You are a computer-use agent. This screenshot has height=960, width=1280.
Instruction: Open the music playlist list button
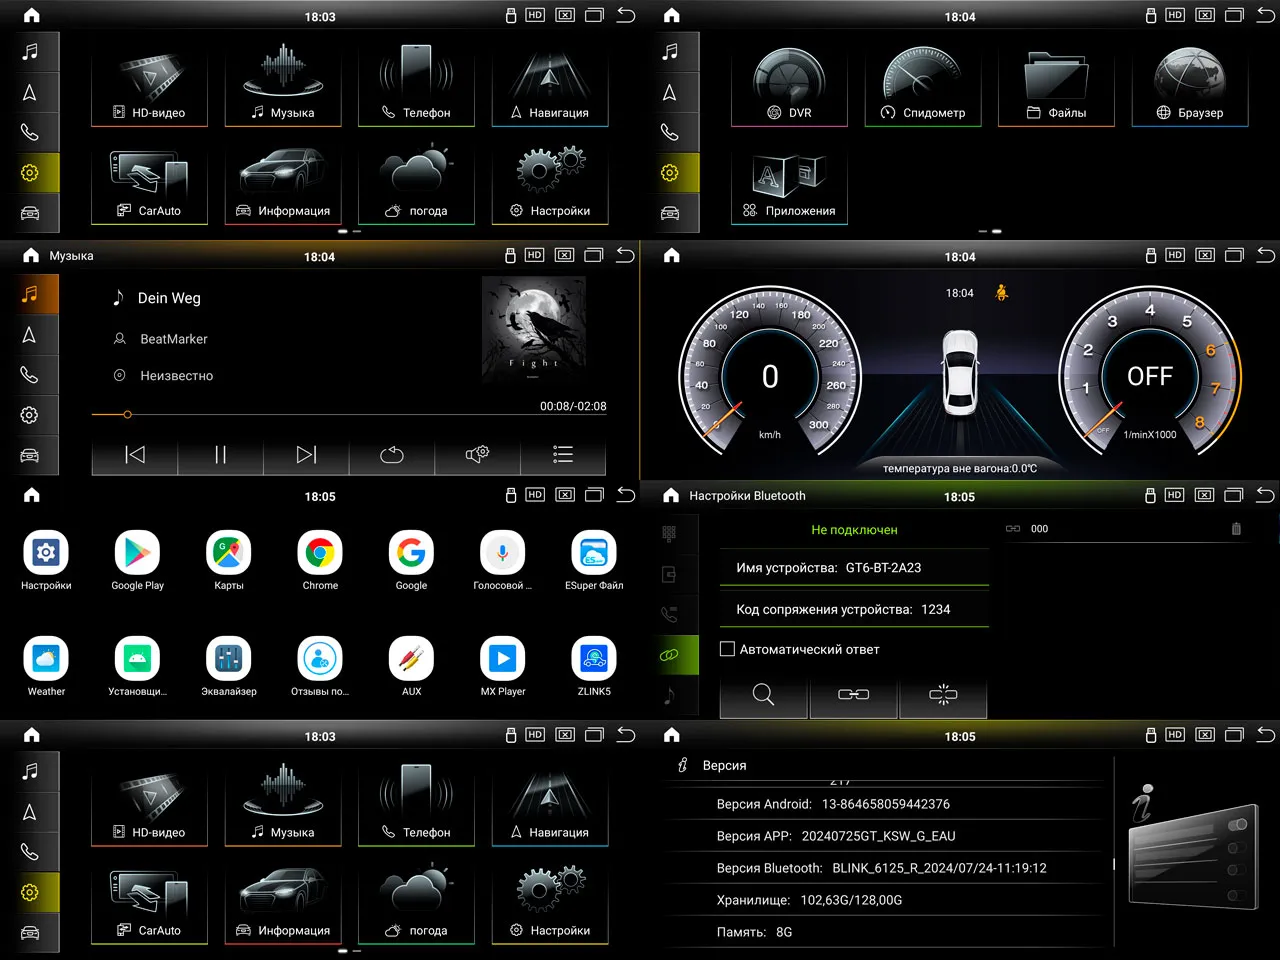pos(563,455)
